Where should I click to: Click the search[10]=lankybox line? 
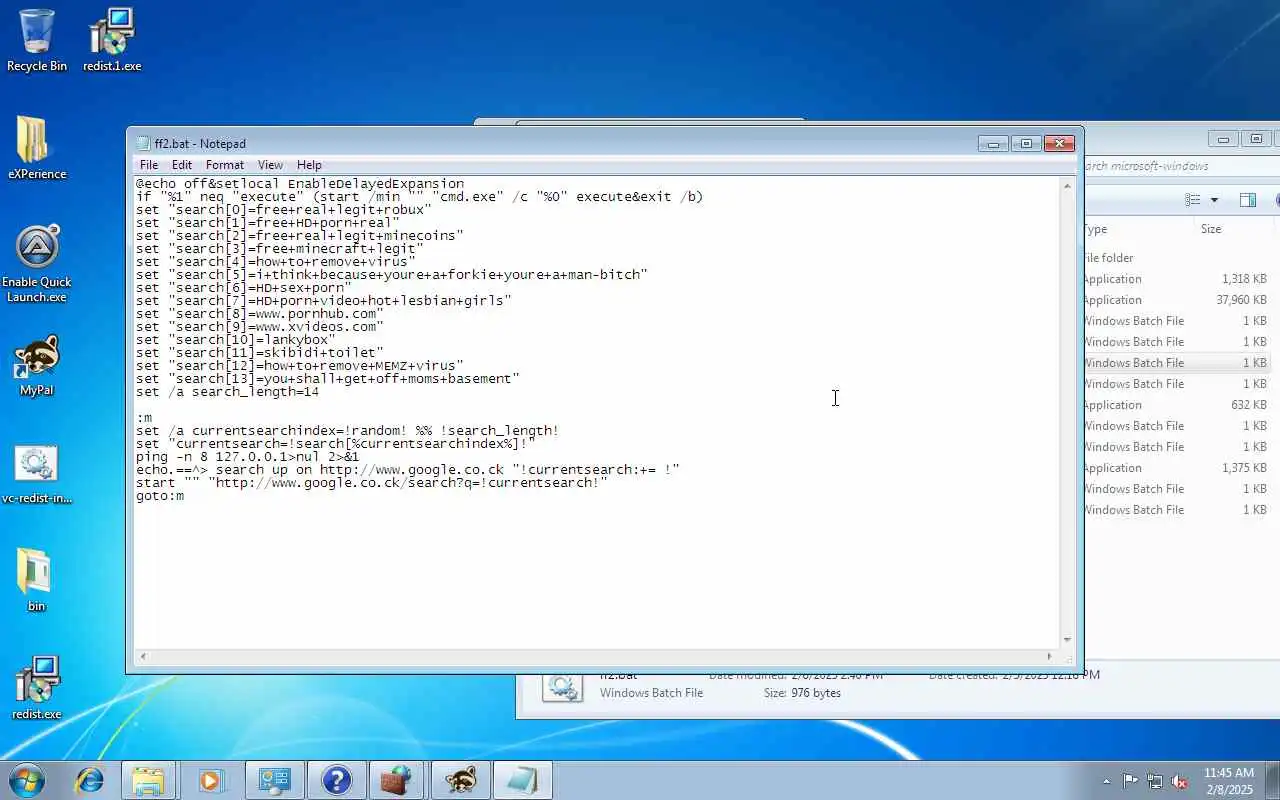(236, 340)
